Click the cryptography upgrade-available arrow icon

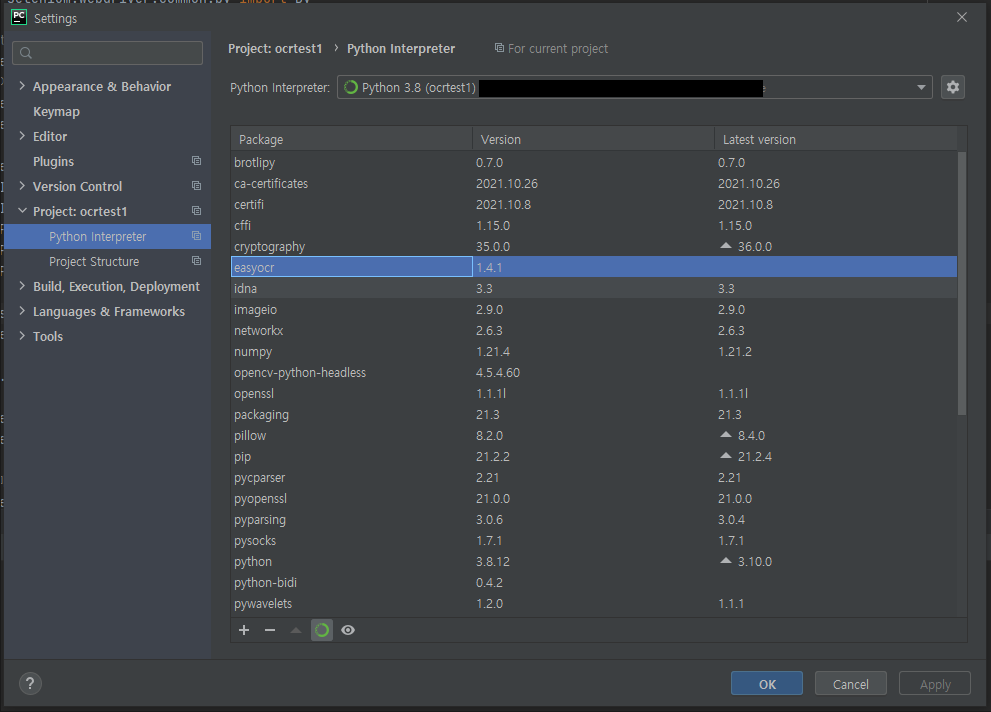pyautogui.click(x=726, y=246)
